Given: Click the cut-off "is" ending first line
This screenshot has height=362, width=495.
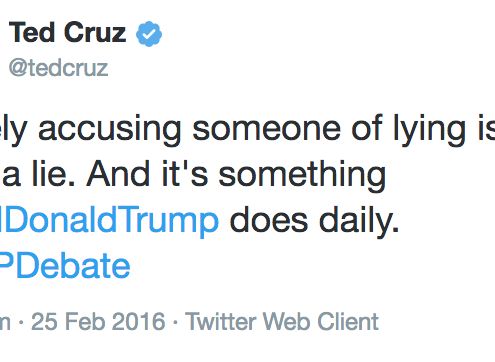Looking at the screenshot, I should [x=486, y=128].
